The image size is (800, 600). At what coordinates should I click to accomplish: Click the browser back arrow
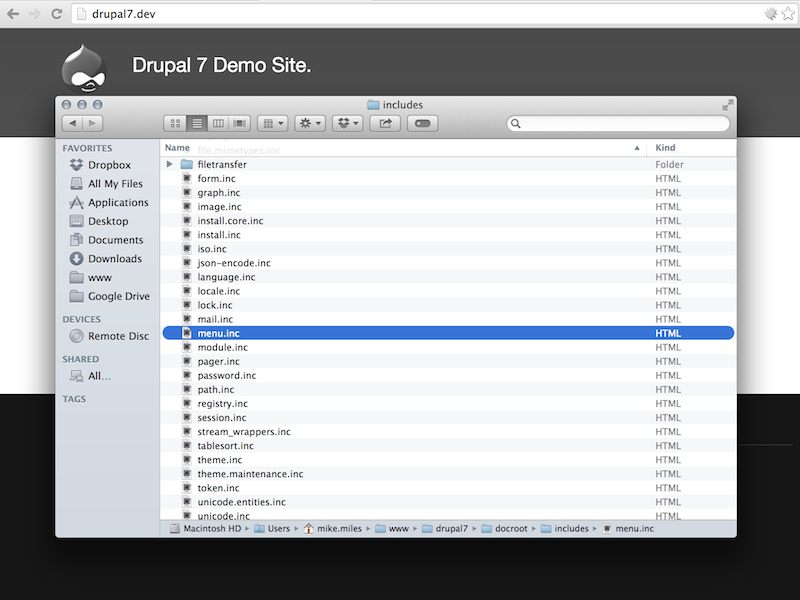13,14
